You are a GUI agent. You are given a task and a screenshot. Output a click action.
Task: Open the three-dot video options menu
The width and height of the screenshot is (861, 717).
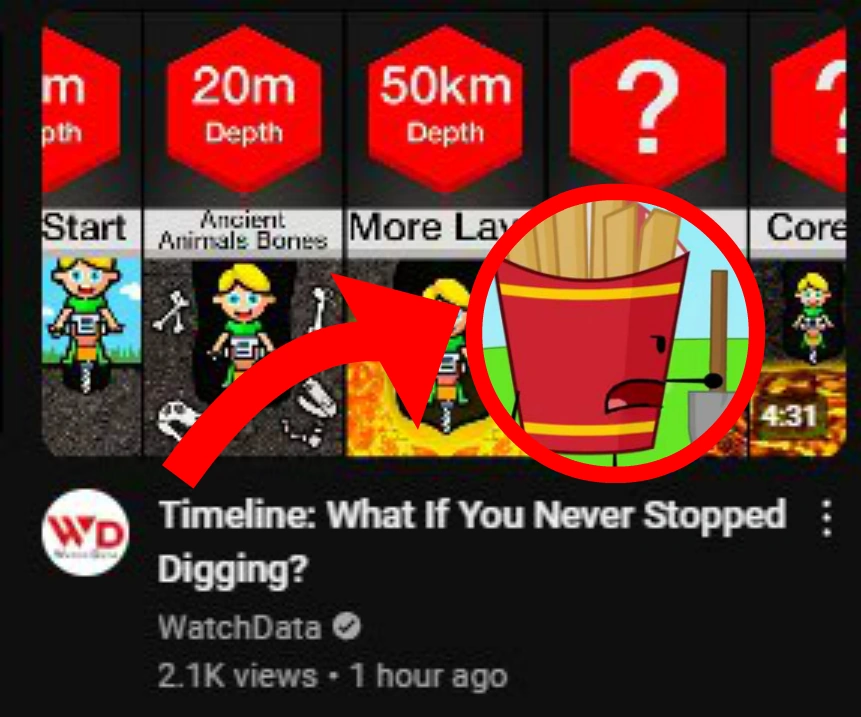(826, 518)
